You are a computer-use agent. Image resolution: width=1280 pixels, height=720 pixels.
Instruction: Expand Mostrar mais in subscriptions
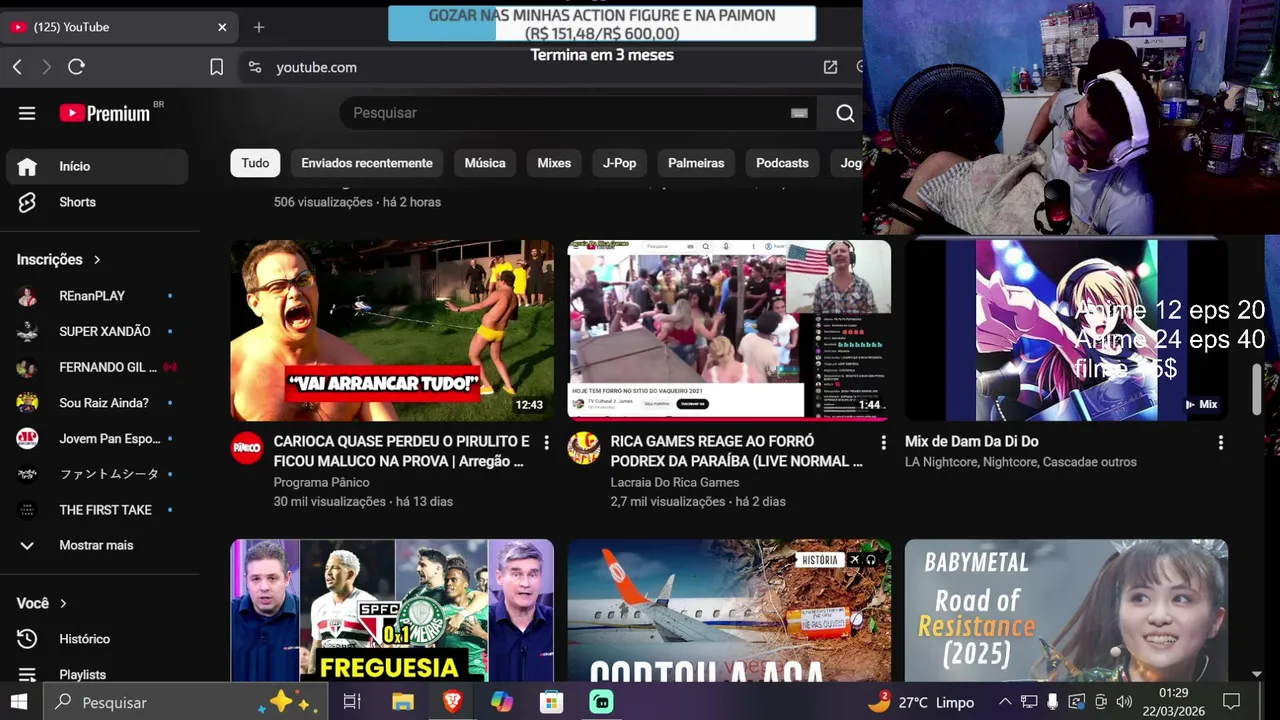(96, 545)
